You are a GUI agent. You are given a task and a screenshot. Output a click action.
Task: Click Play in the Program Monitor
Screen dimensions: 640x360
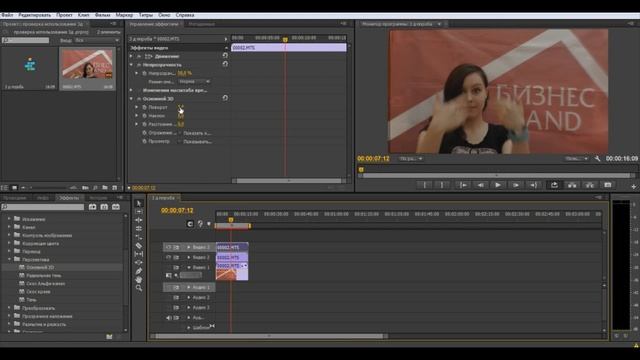[x=498, y=185]
